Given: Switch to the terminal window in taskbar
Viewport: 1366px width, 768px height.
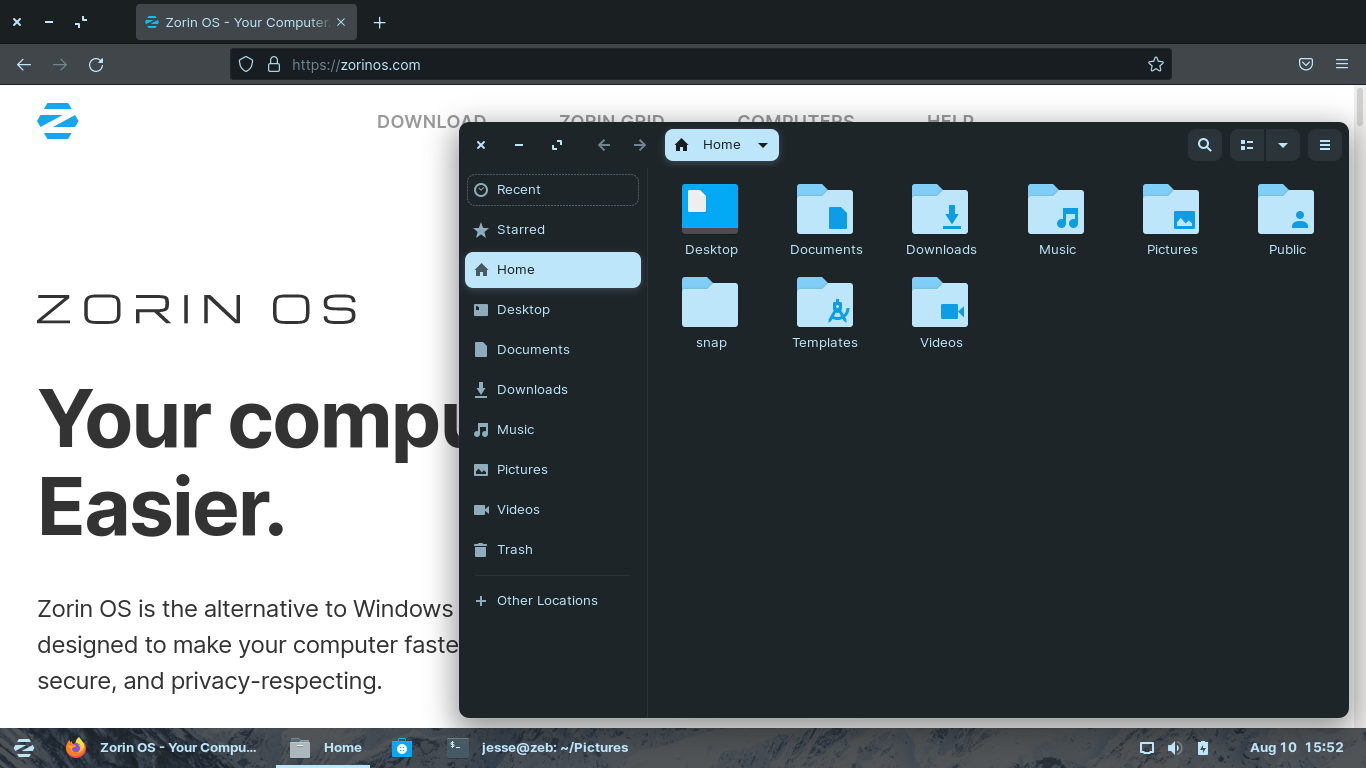Looking at the screenshot, I should (x=538, y=748).
